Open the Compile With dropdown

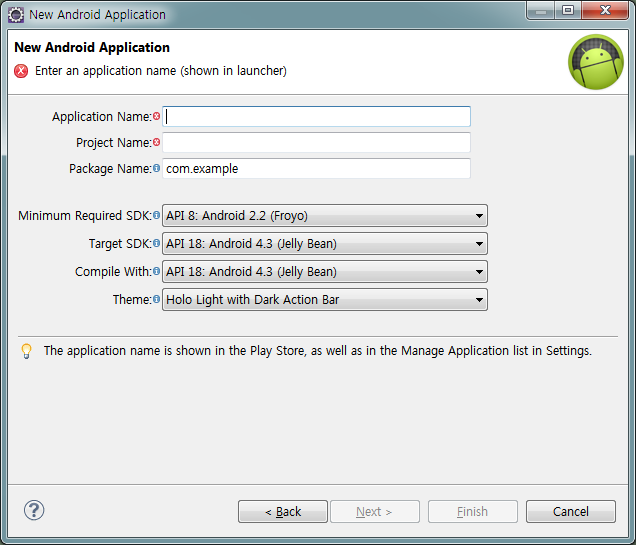tap(324, 271)
